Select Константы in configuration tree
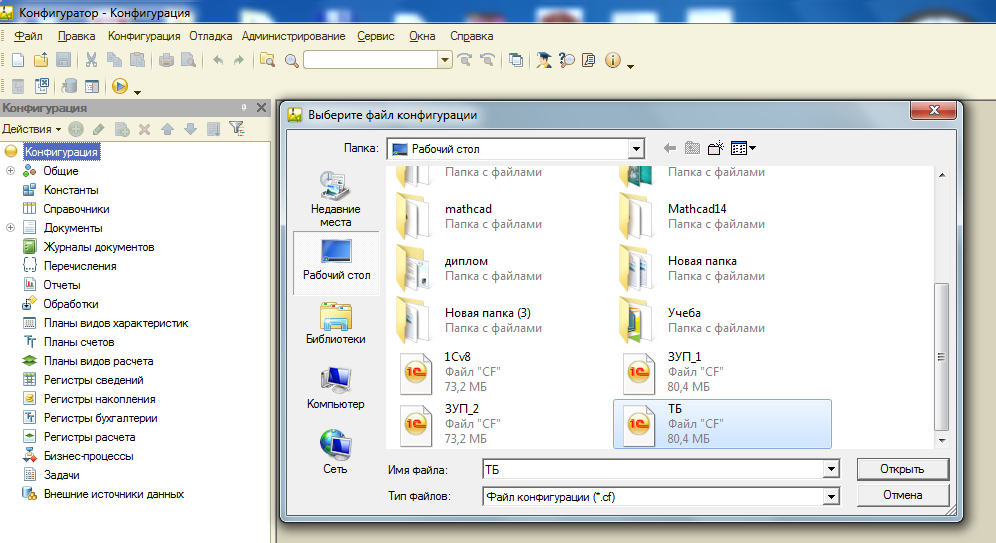The width and height of the screenshot is (996, 543). coord(71,190)
